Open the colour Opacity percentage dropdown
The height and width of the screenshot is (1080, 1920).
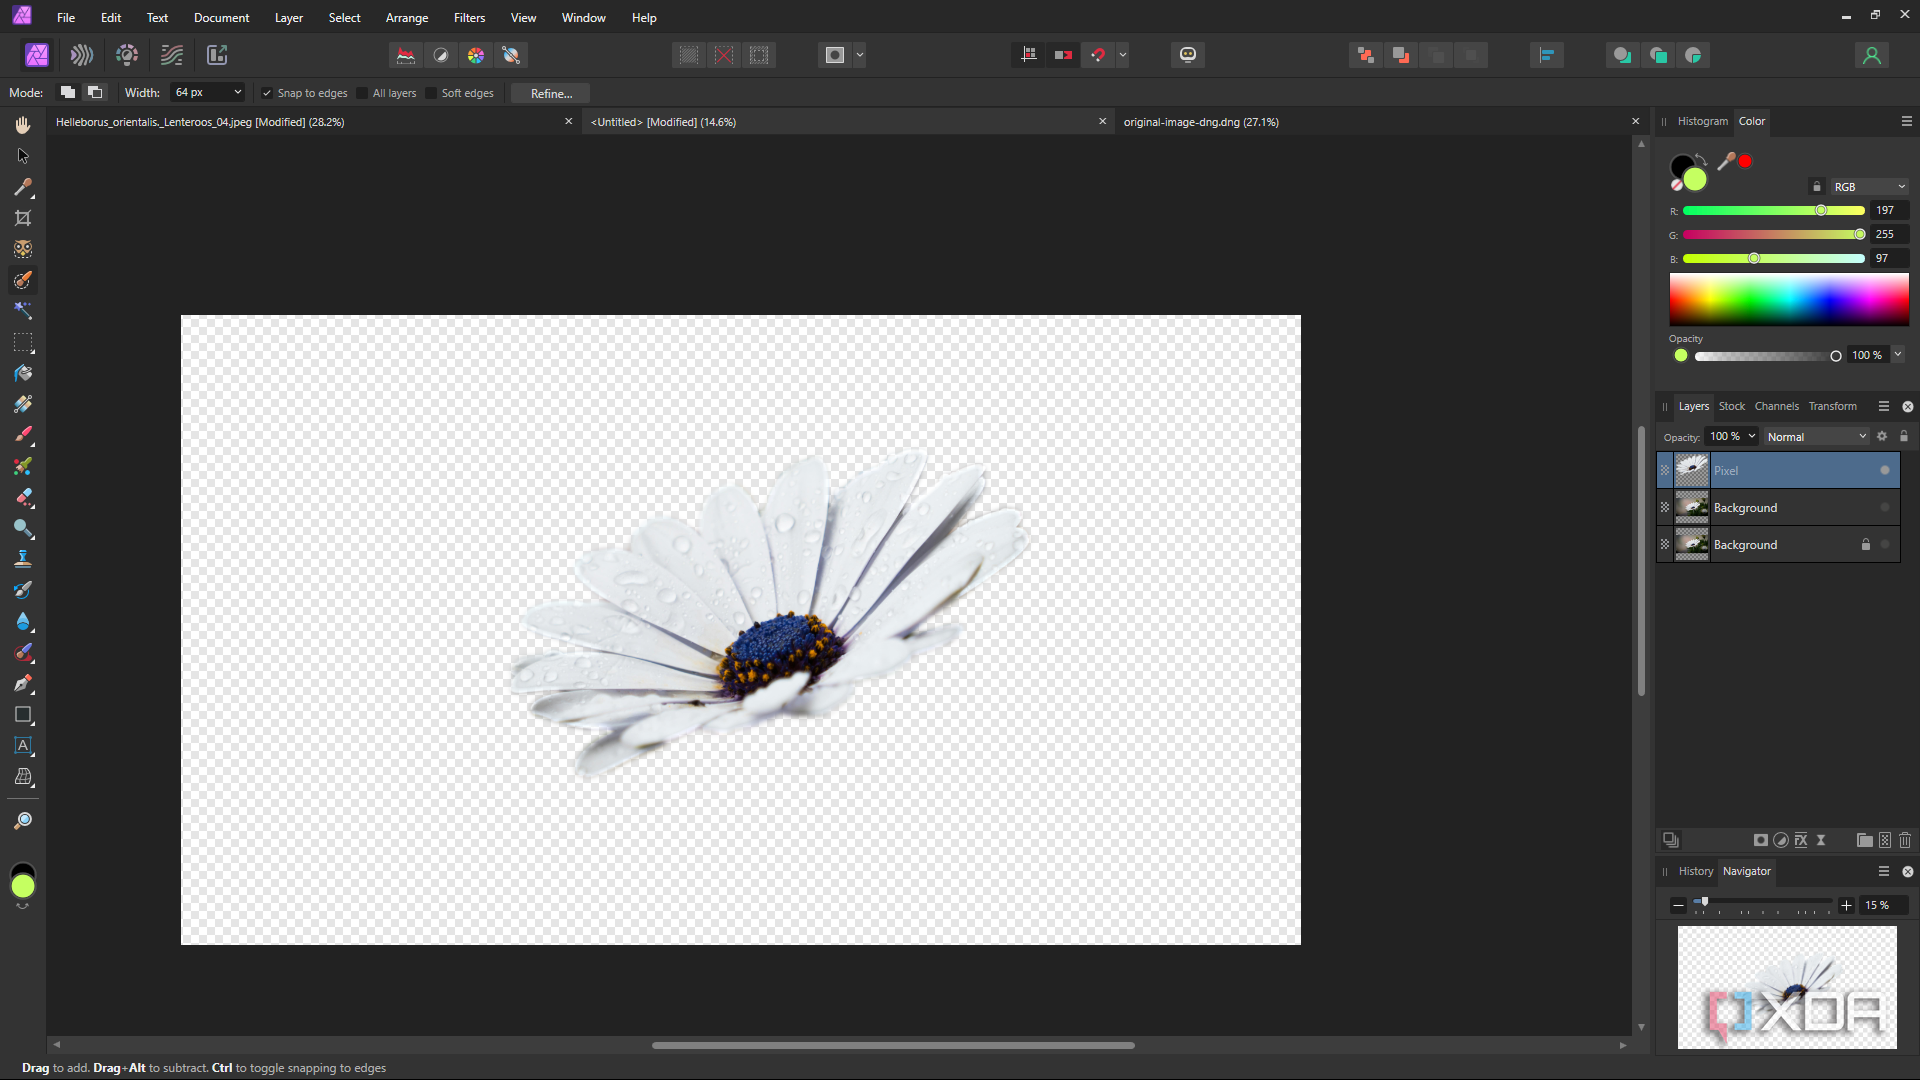1897,354
